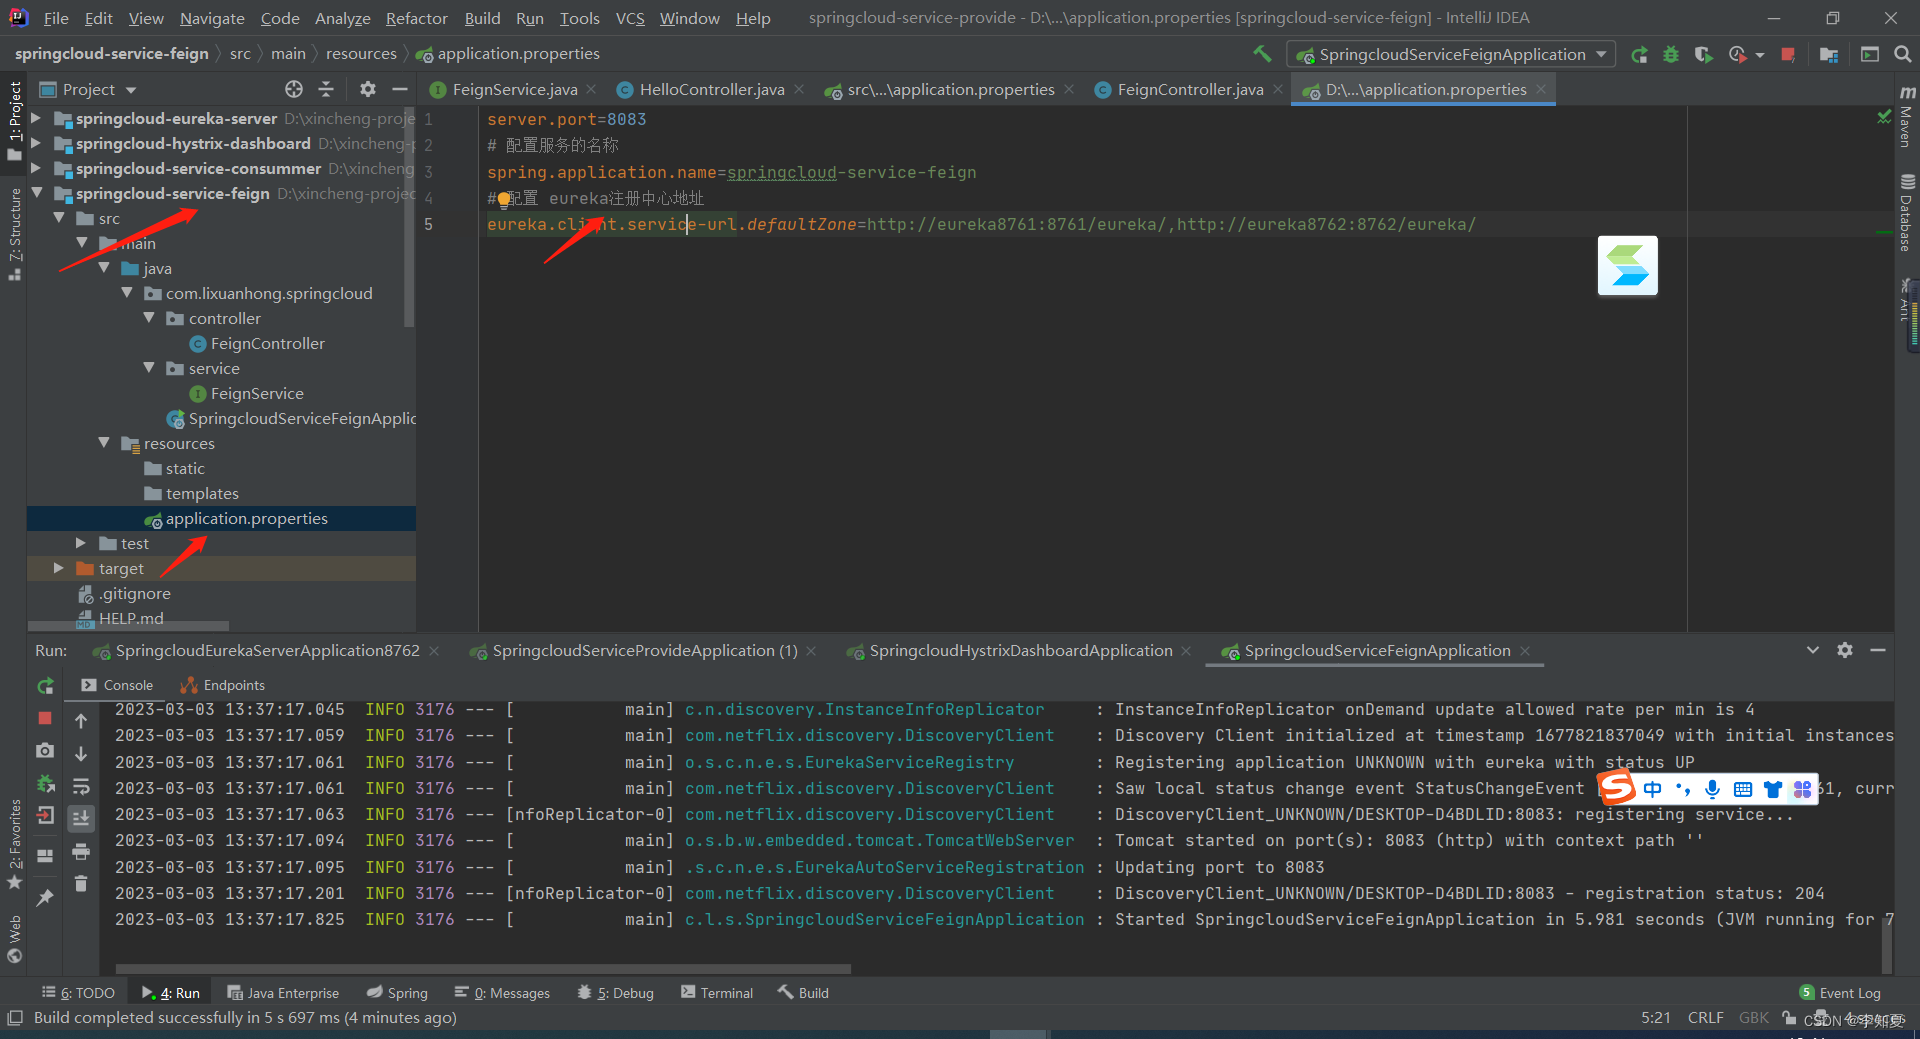Toggle Pin Tab in Run panel
The width and height of the screenshot is (1920, 1039).
tap(45, 898)
